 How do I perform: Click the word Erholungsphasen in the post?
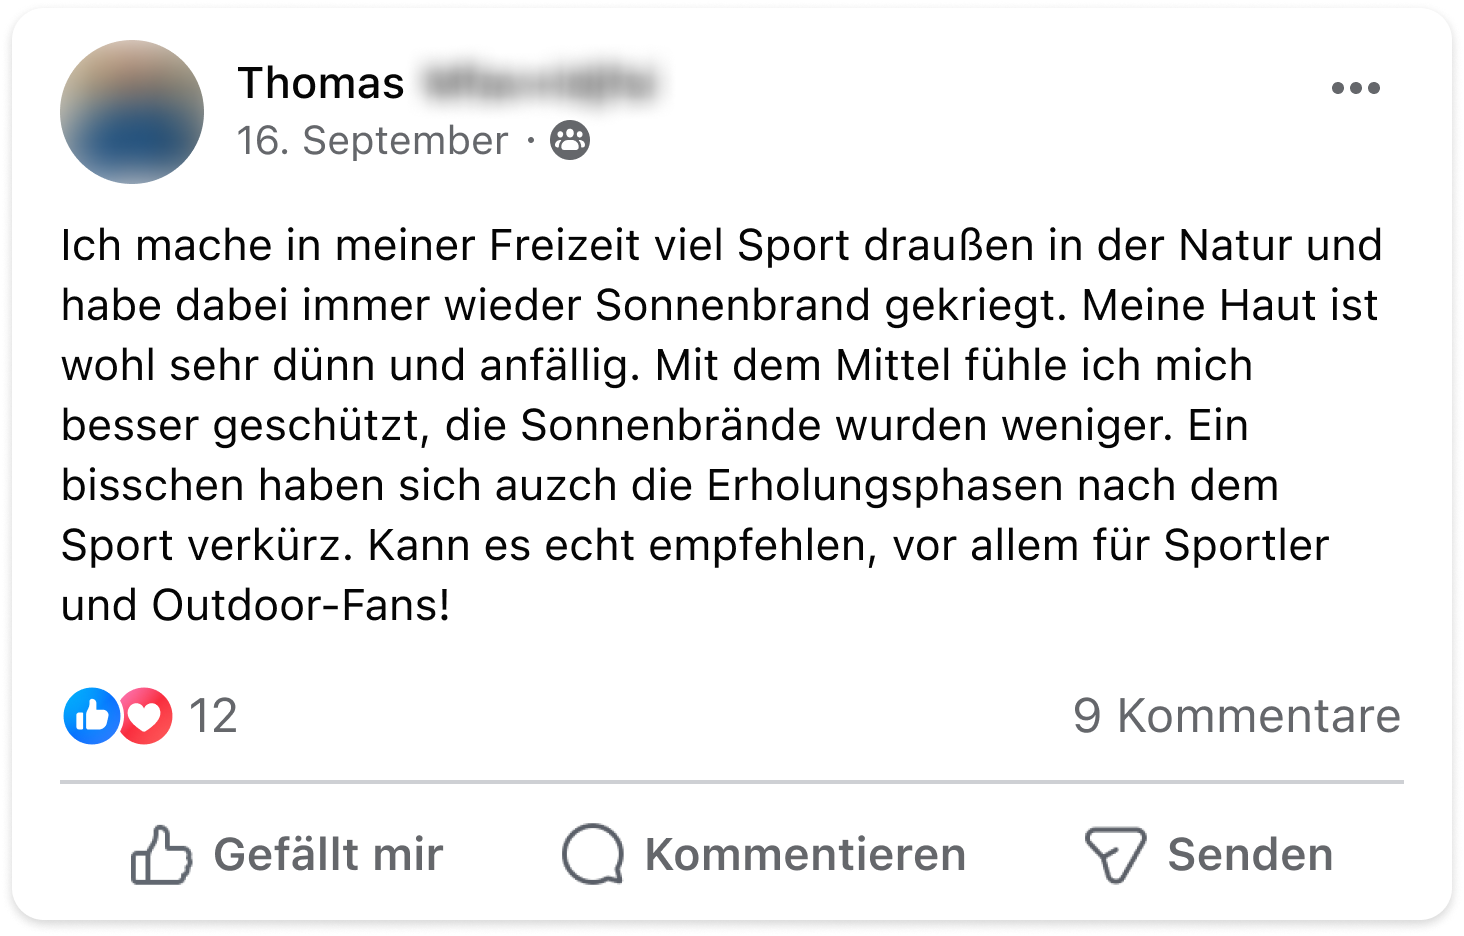point(884,486)
